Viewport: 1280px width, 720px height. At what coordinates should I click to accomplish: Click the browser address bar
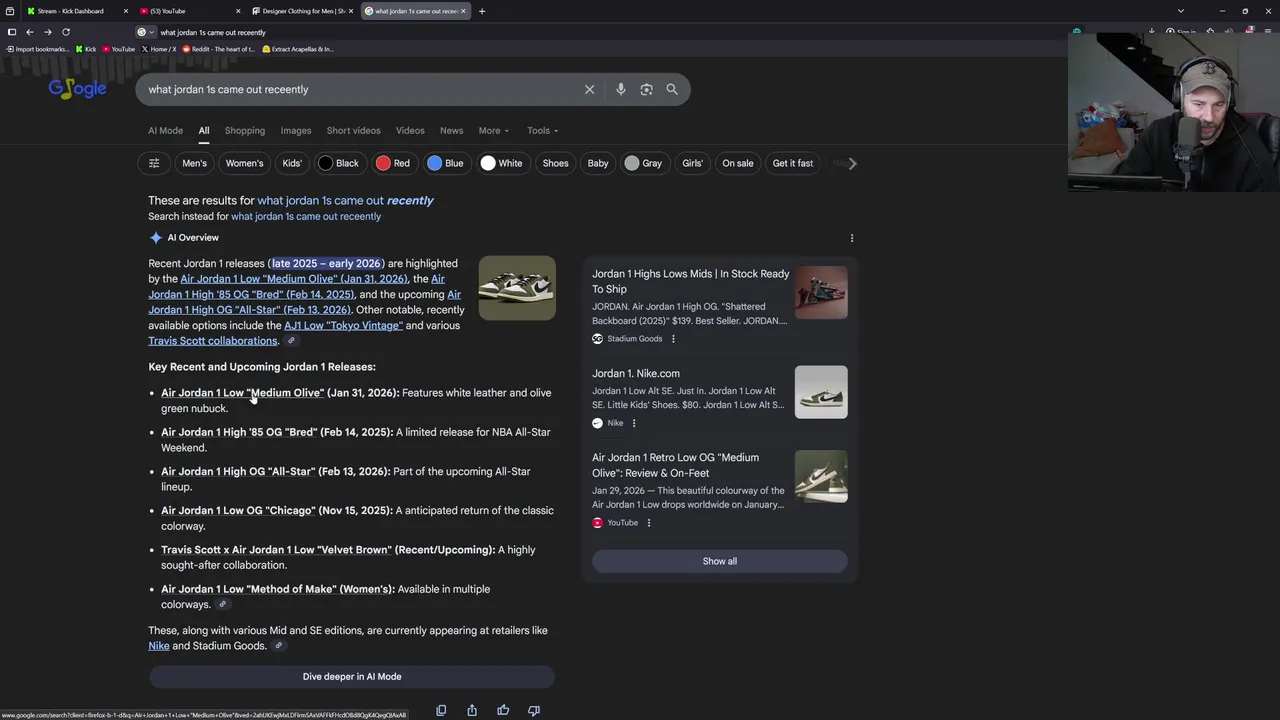pos(600,32)
